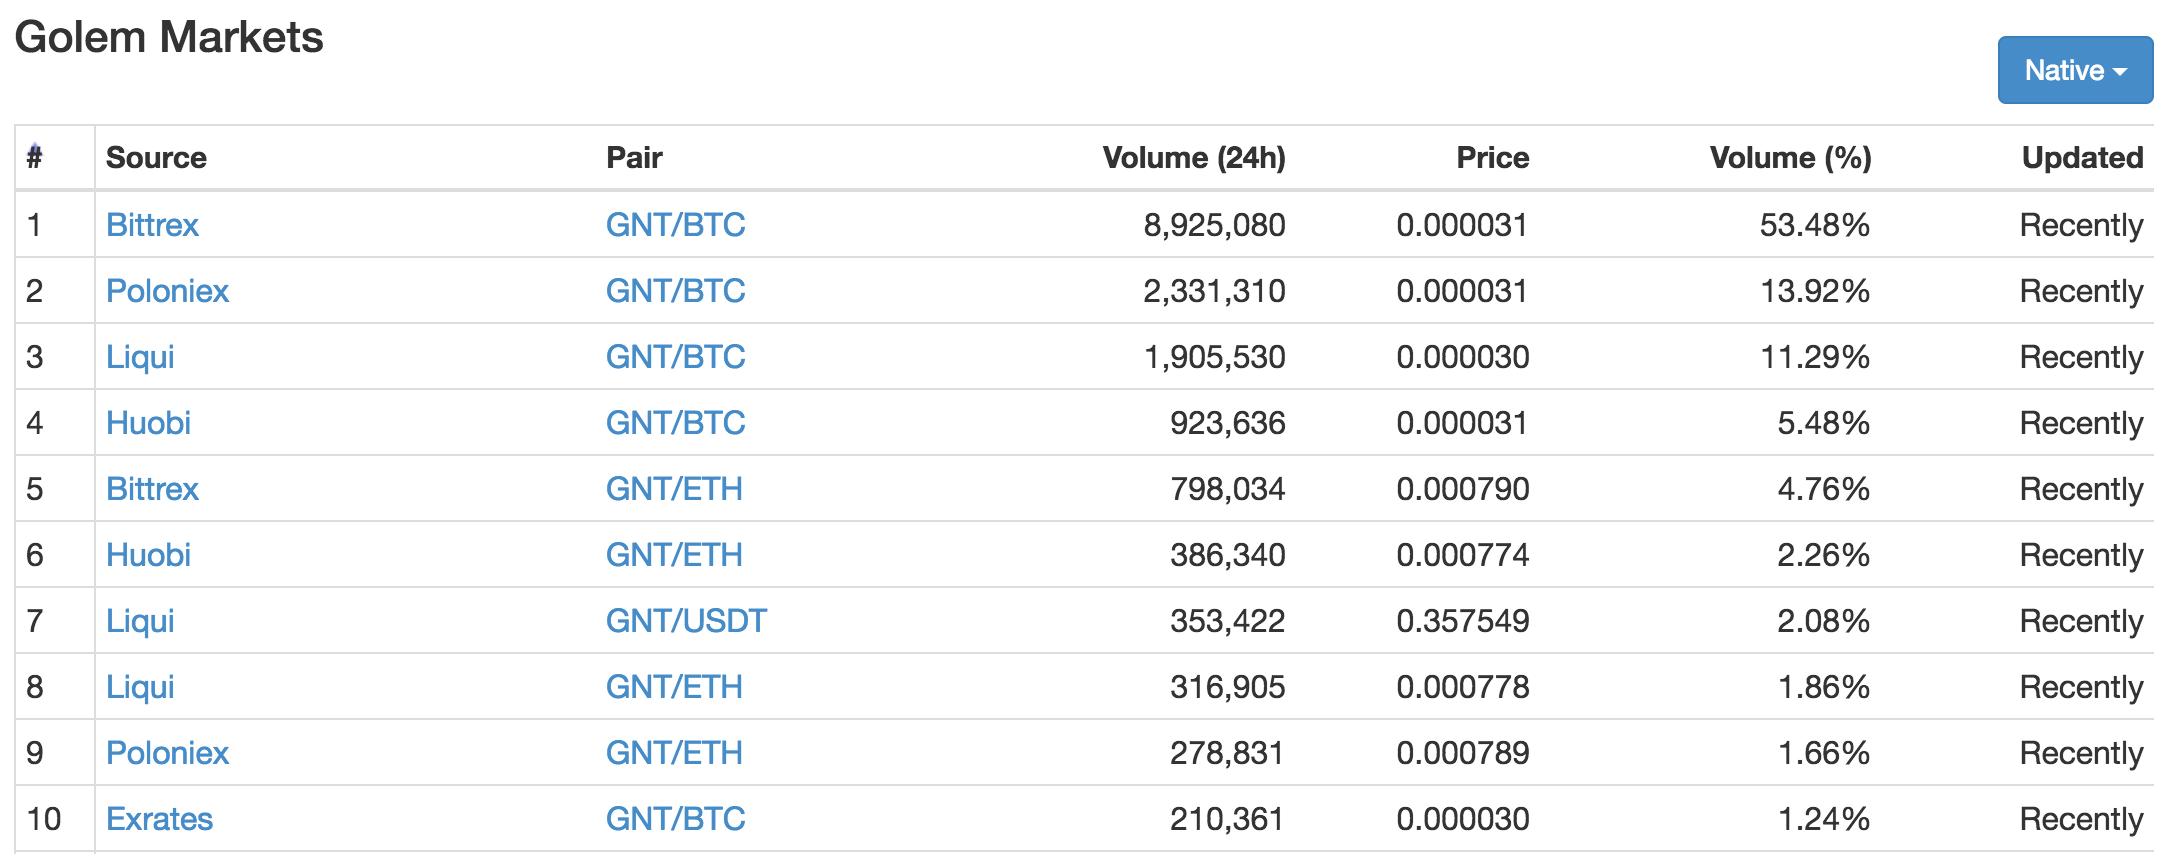The width and height of the screenshot is (2164, 854).
Task: Select volume value 278,831
Action: tap(1228, 753)
